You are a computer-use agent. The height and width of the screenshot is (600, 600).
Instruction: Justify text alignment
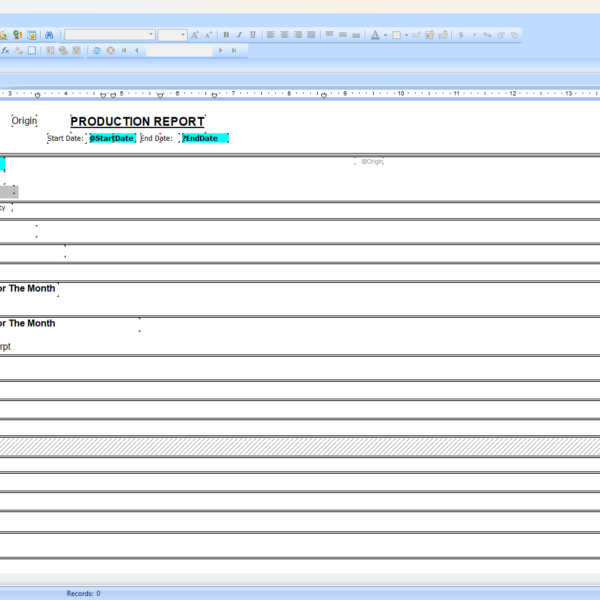[x=311, y=35]
